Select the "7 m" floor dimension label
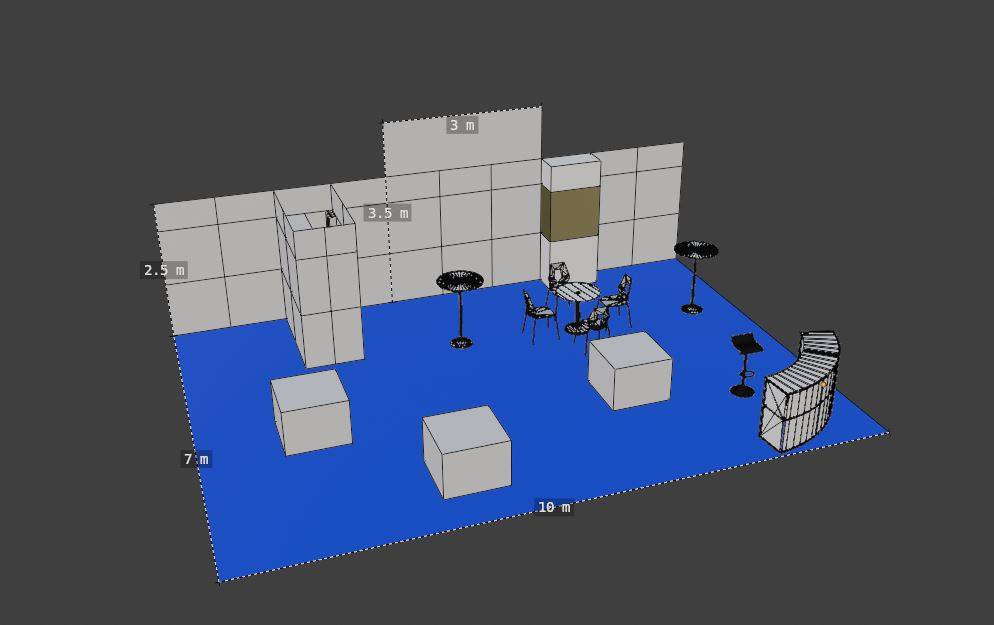Screen dimensions: 994x625 pyautogui.click(x=196, y=459)
